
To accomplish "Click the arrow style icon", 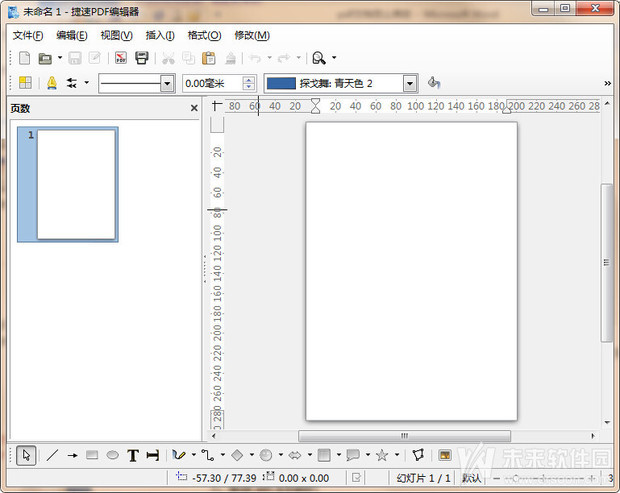I will (72, 83).
